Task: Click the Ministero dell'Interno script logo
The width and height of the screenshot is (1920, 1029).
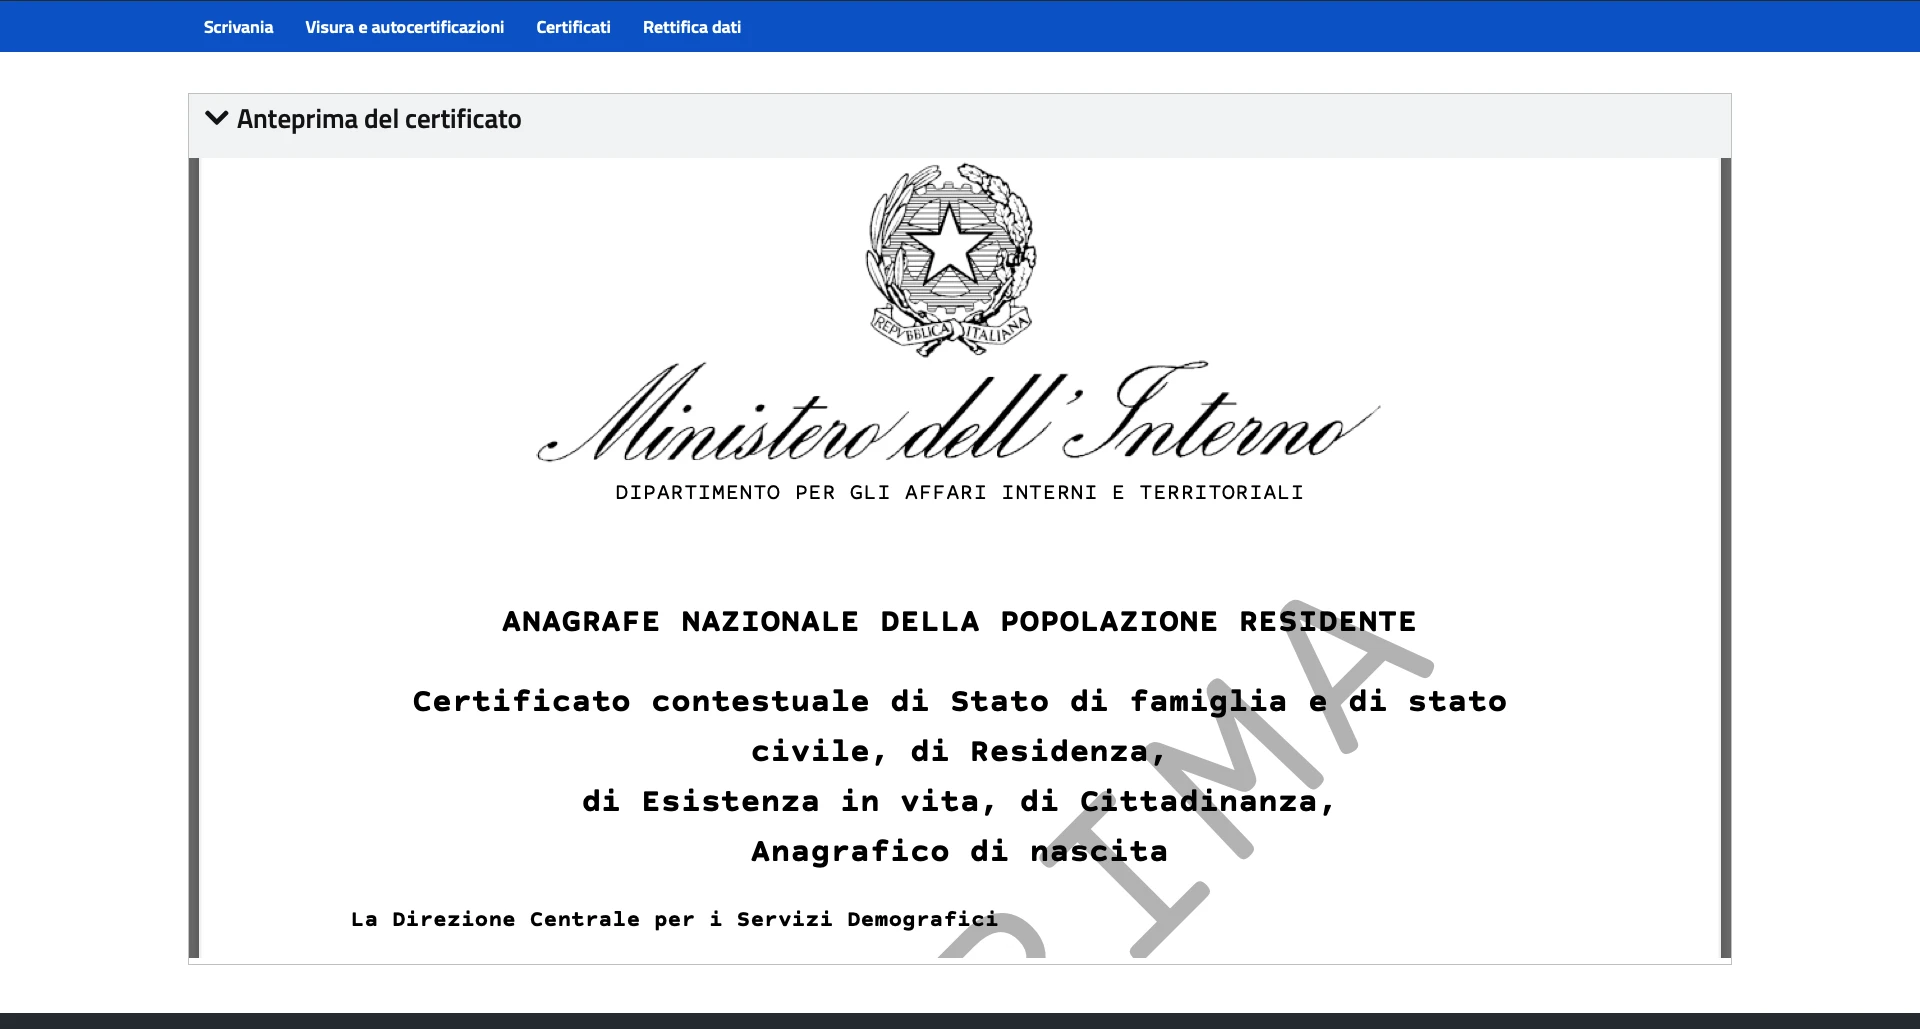Action: (x=958, y=412)
